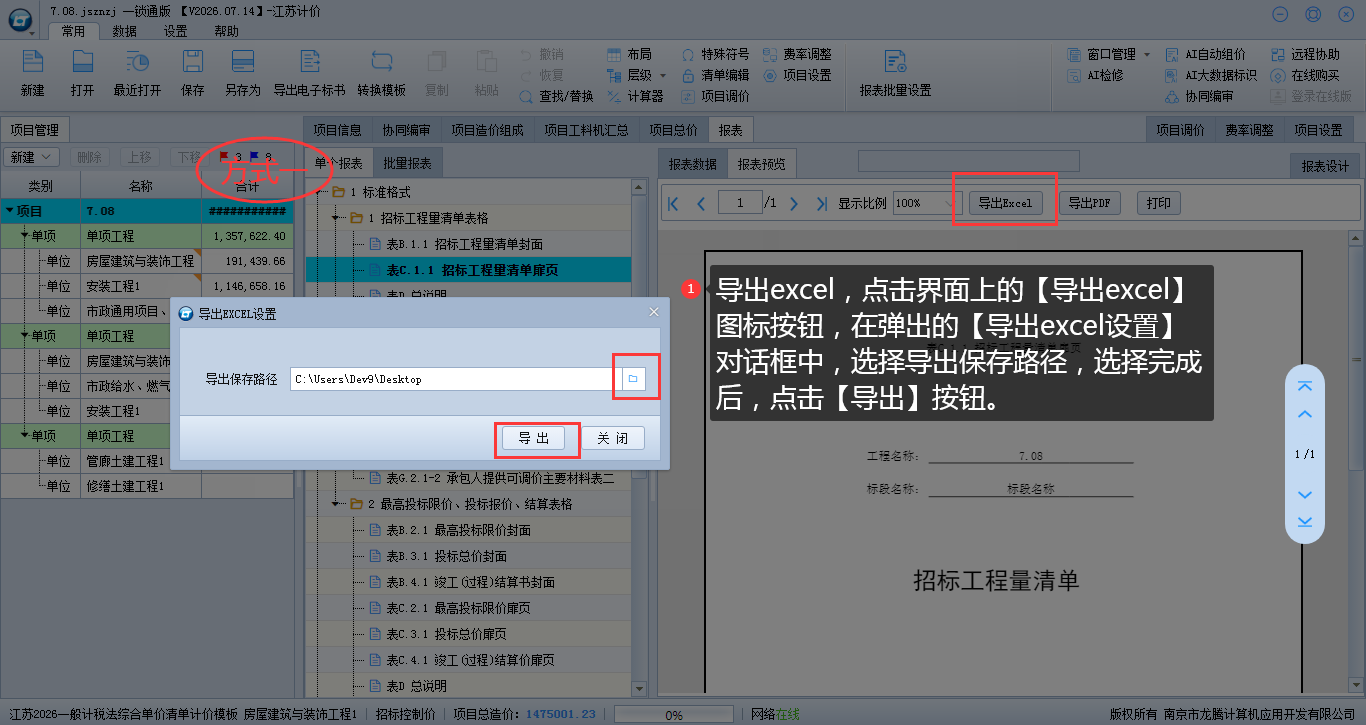
Task: Open 查找/替换 find and replace
Action: (x=558, y=96)
